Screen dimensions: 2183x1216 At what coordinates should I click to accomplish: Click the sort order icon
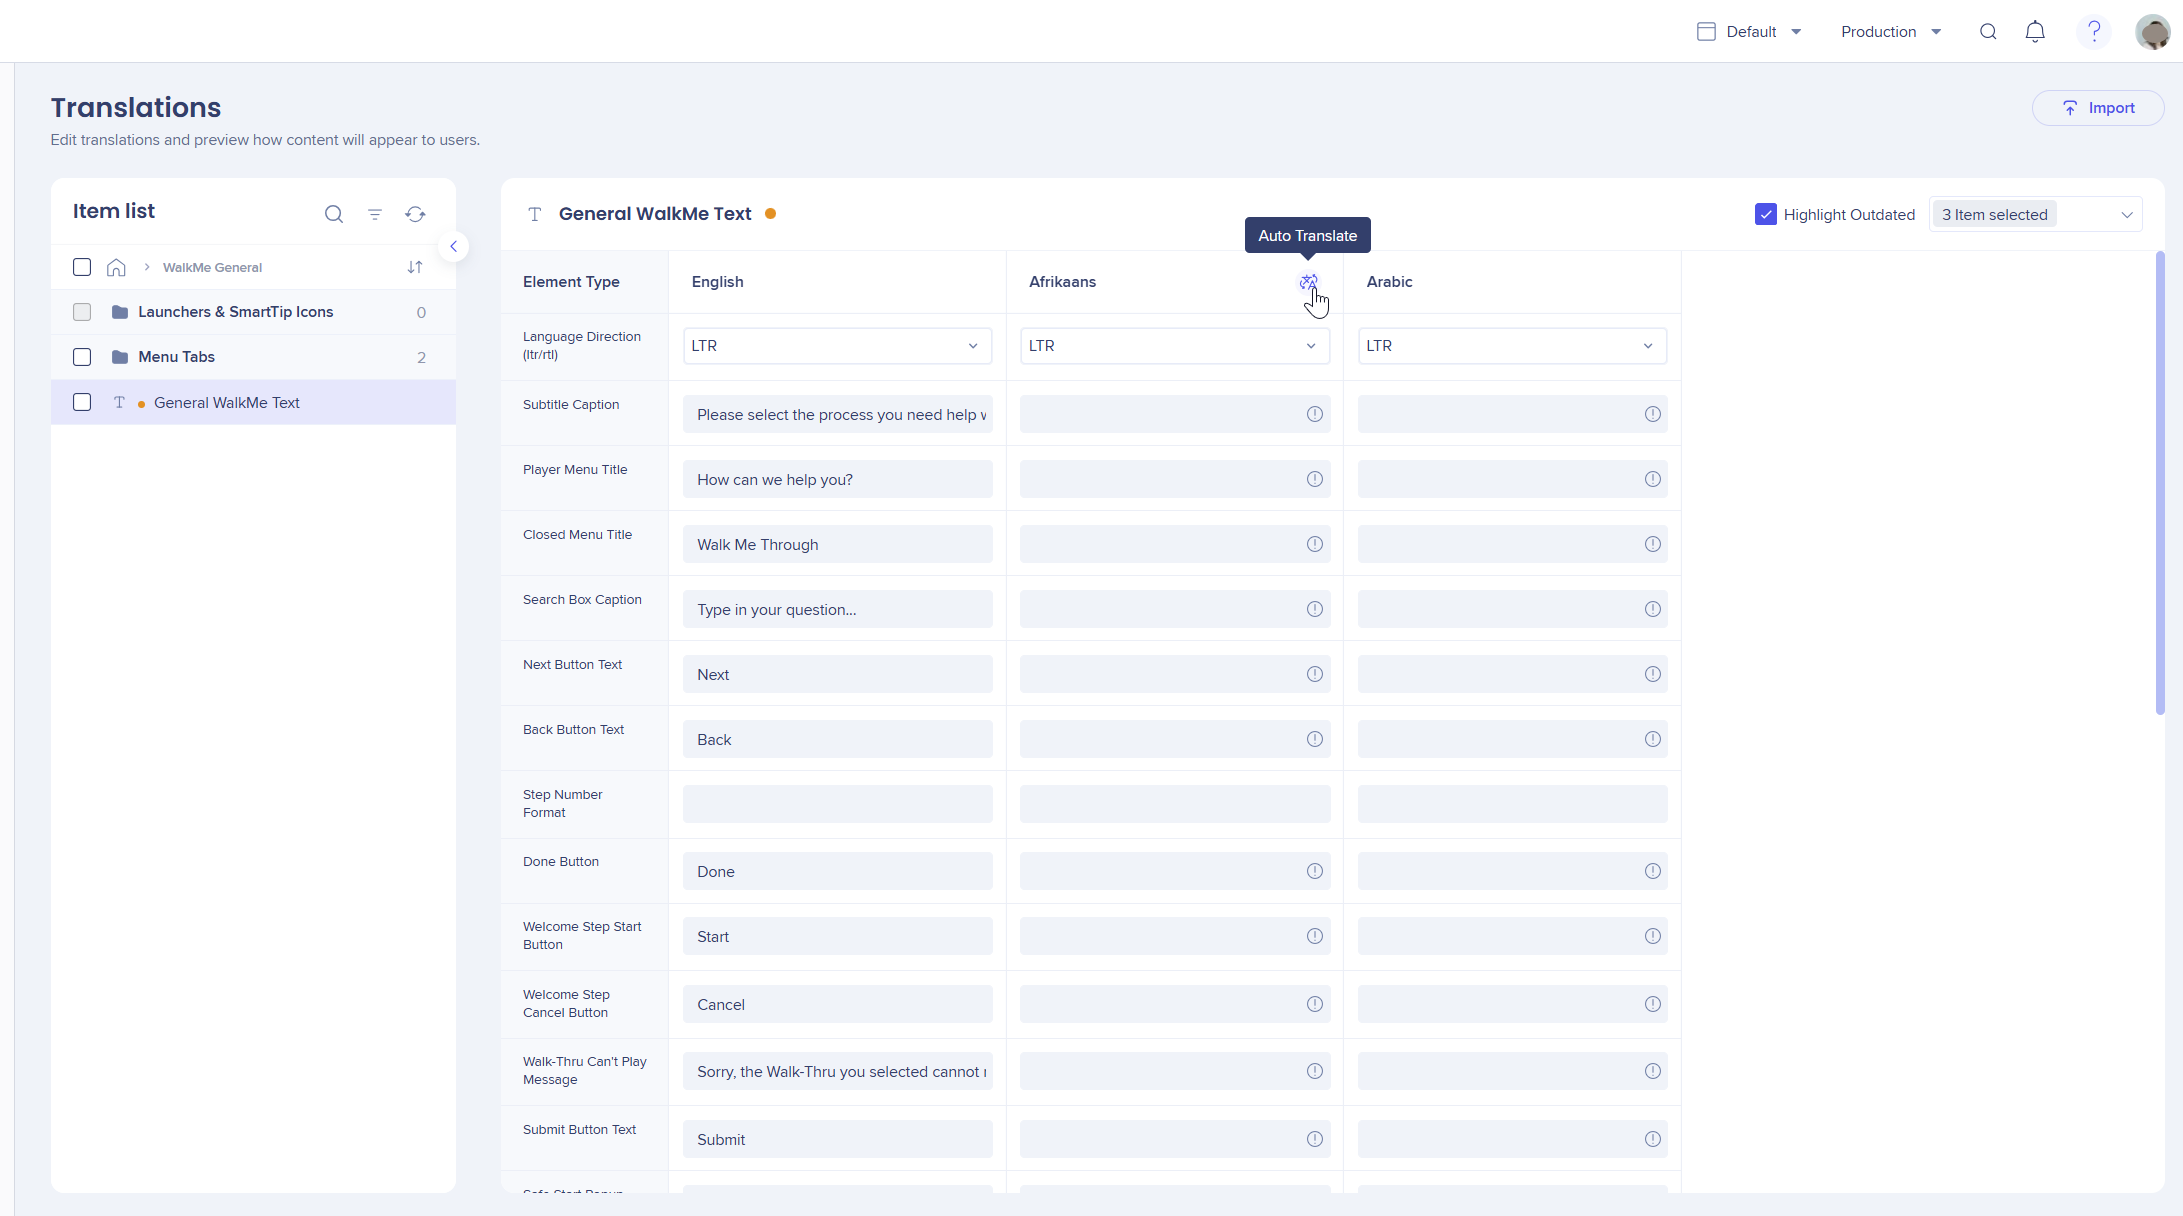click(x=415, y=267)
